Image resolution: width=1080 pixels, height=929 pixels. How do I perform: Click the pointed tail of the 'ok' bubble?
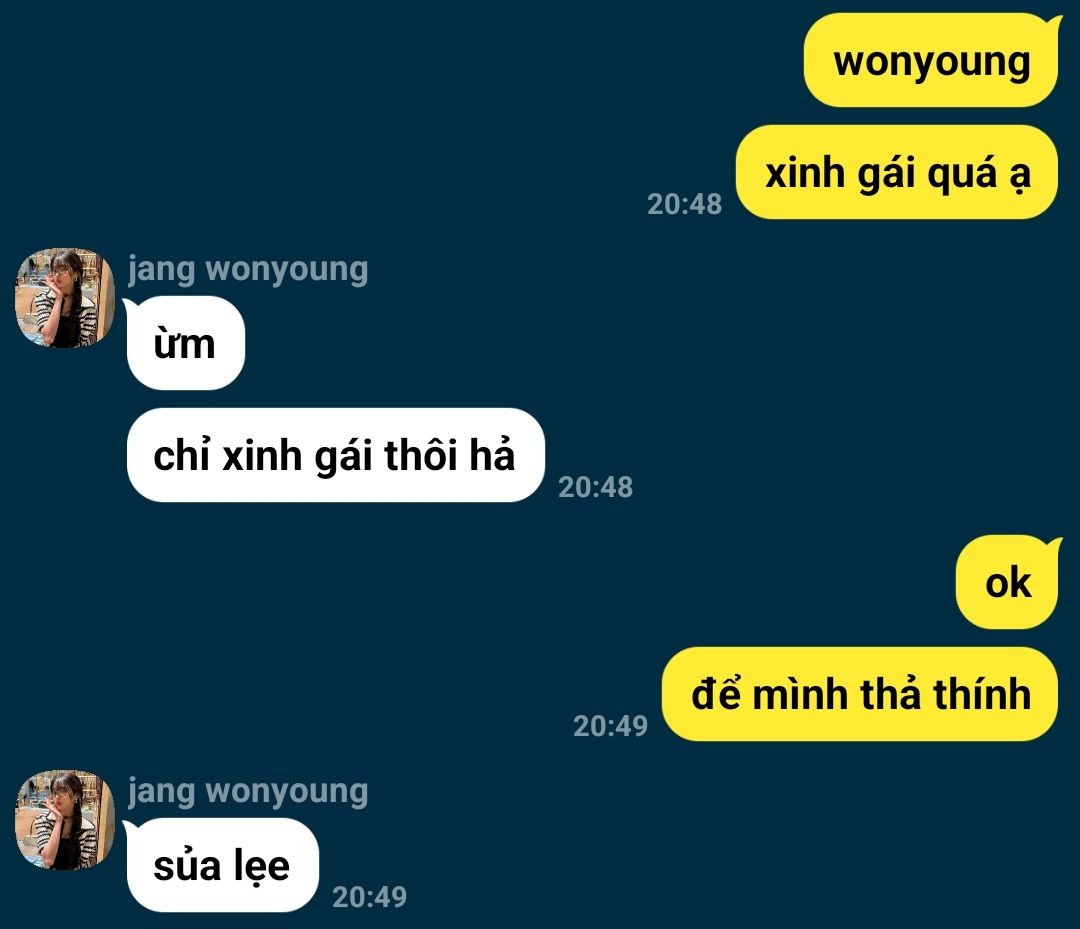1055,545
